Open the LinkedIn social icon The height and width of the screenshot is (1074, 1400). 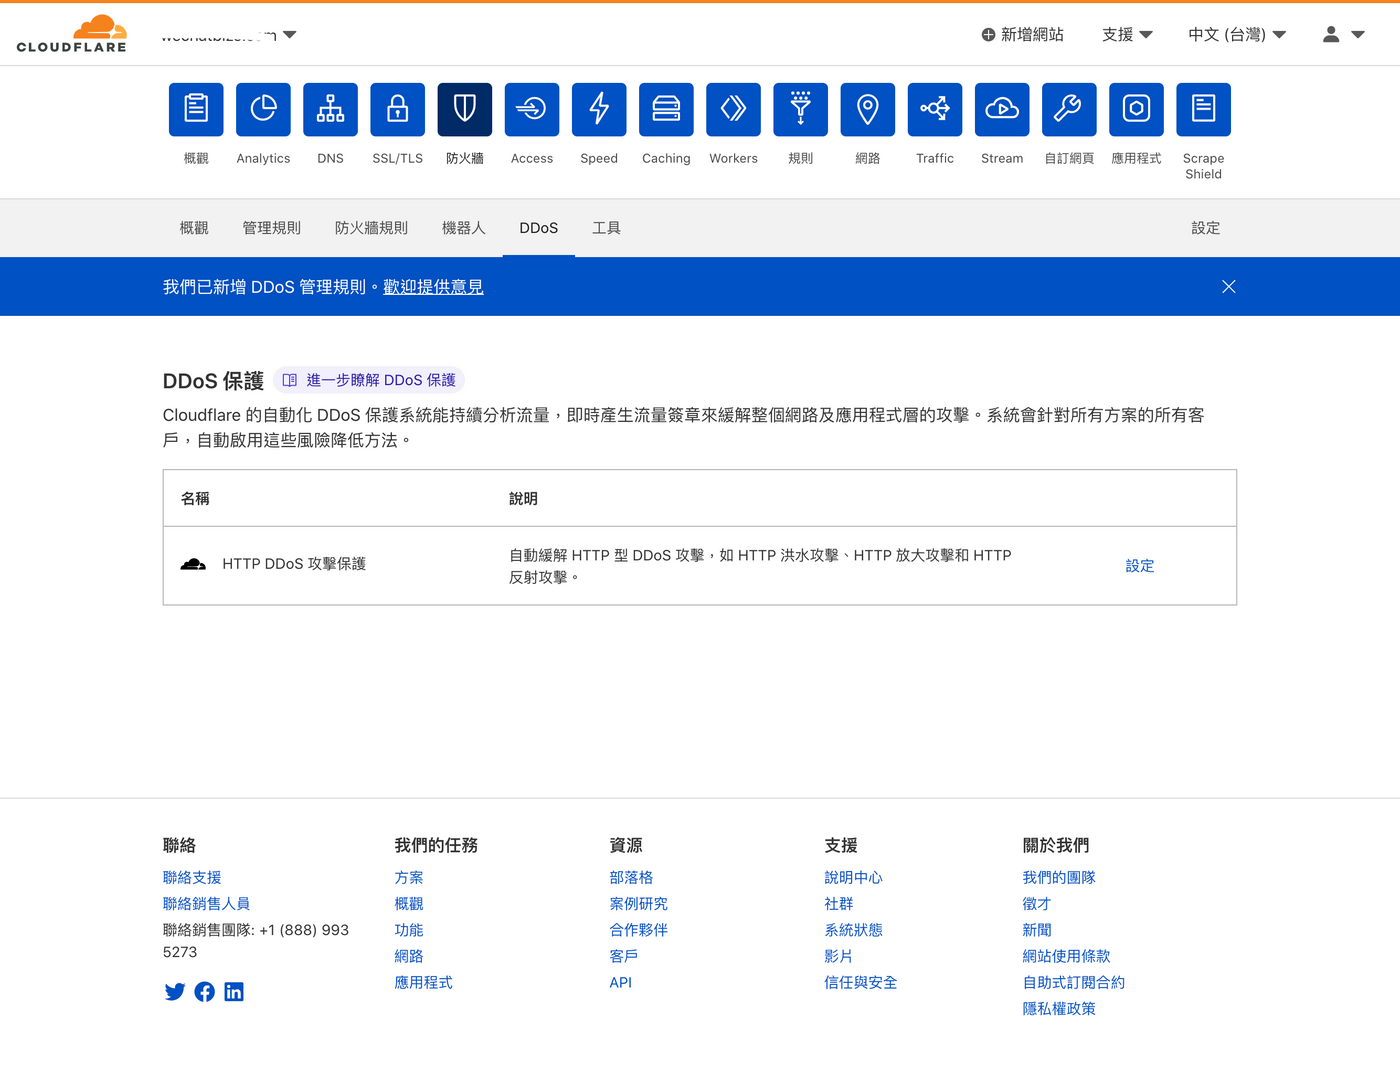coord(234,992)
